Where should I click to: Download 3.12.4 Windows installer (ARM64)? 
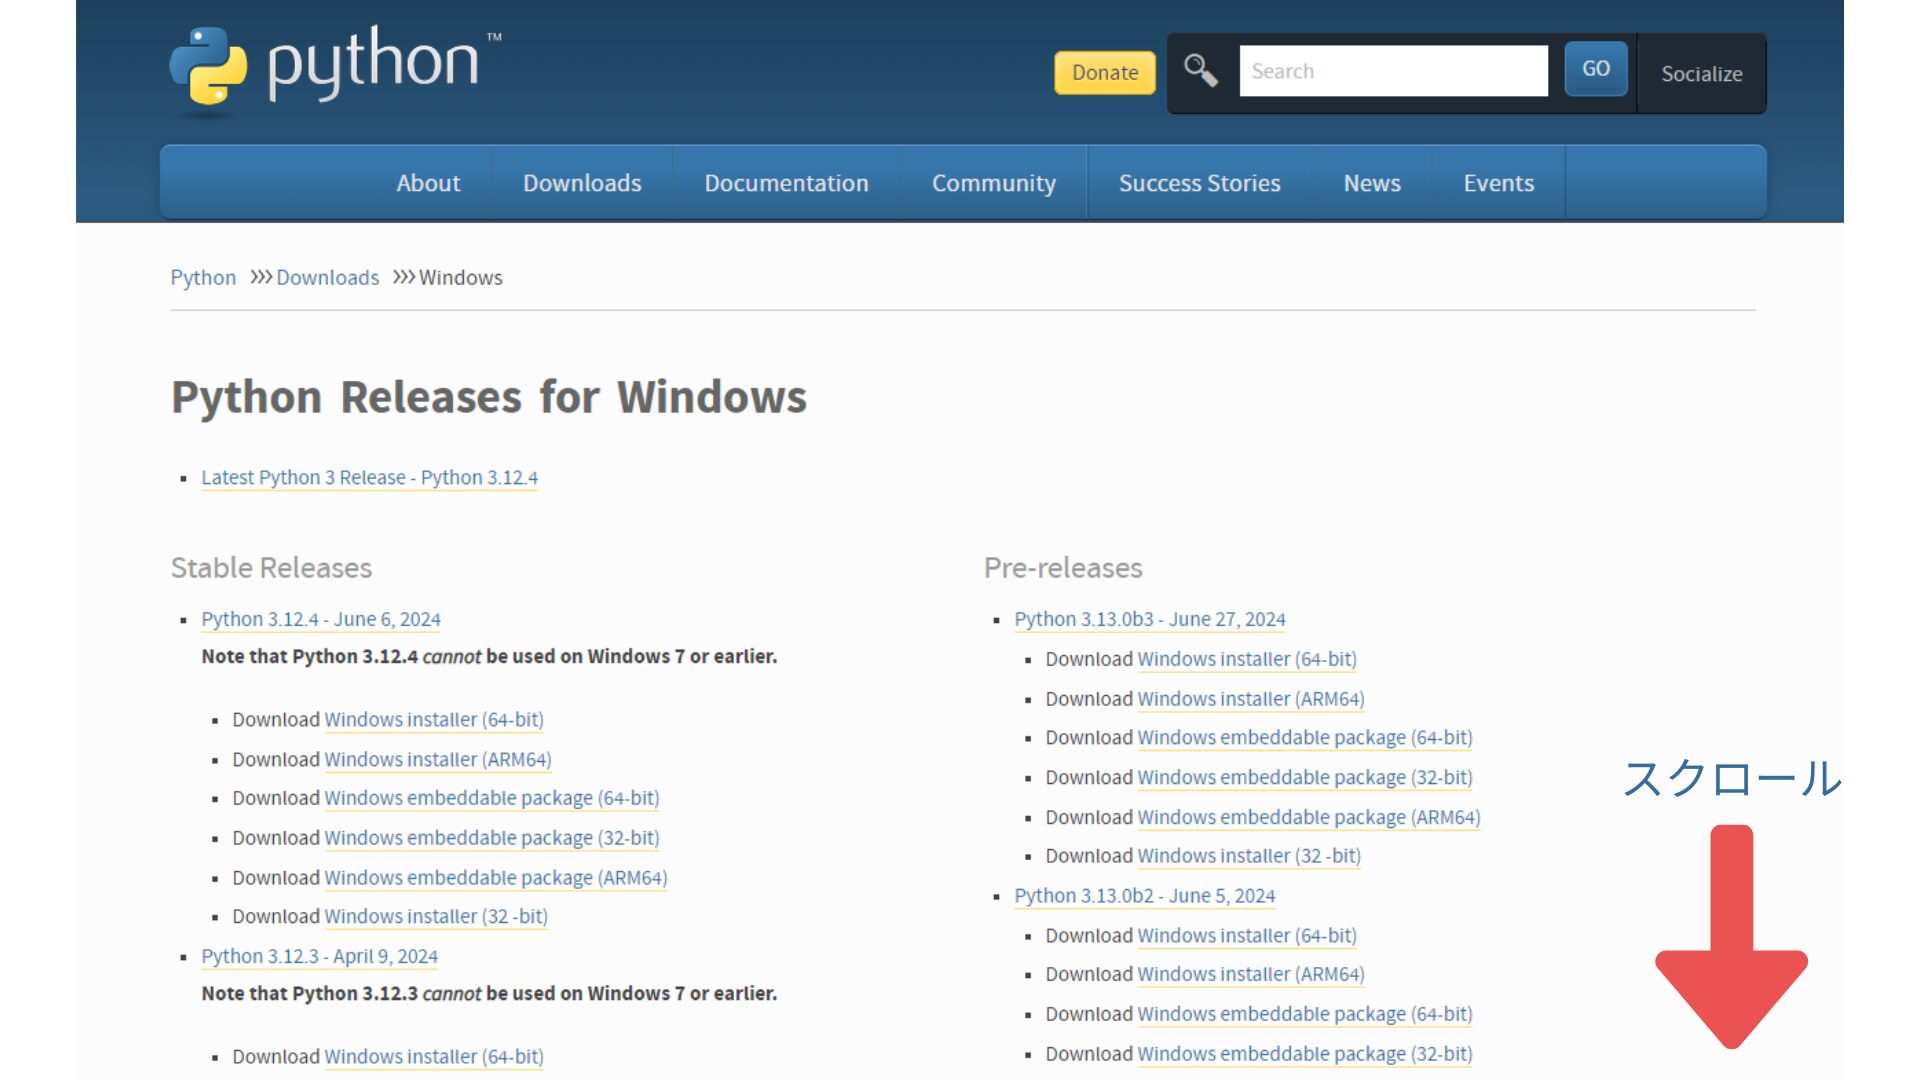[438, 760]
